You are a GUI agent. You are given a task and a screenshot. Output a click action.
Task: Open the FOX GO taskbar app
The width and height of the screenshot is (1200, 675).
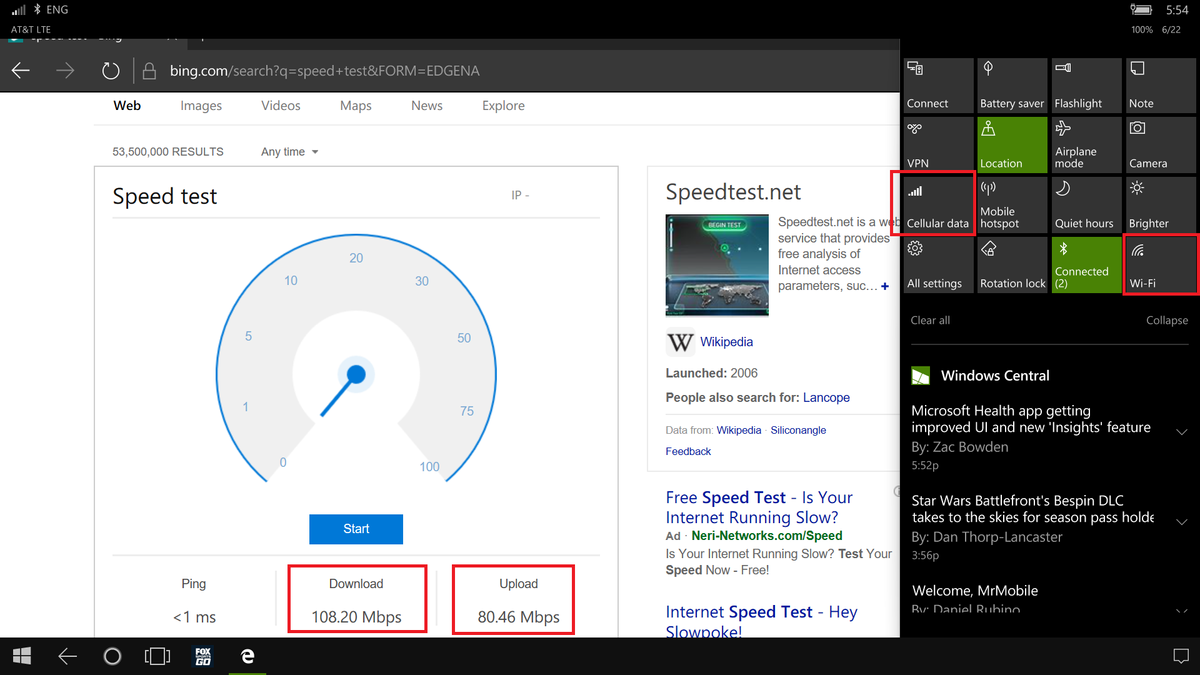click(203, 656)
